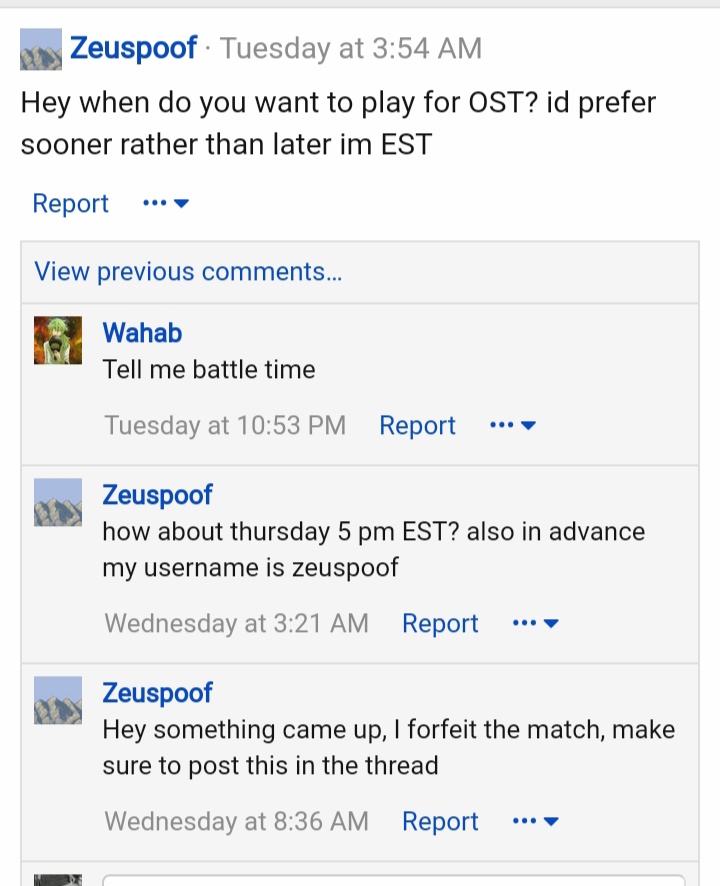Open Zeuspoof's name on the thursday comment
This screenshot has height=886, width=720.
(157, 496)
